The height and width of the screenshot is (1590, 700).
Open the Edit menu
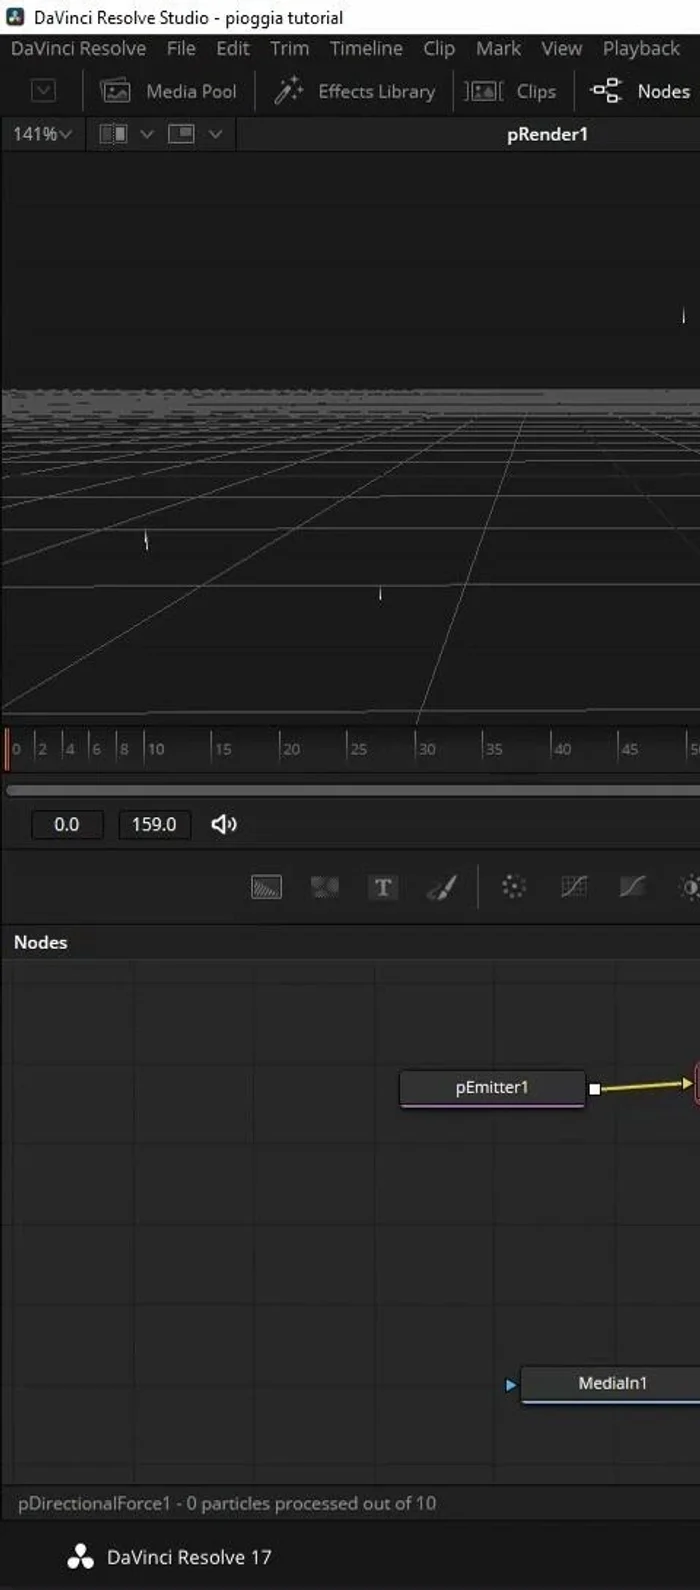pyautogui.click(x=233, y=48)
